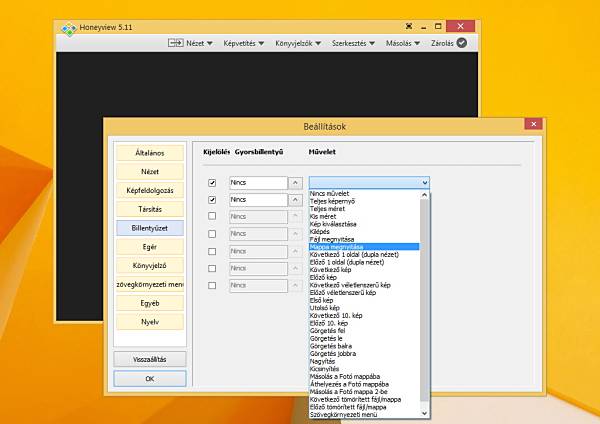Expand the Szerkesztés dropdown menu
The height and width of the screenshot is (424, 600).
pos(353,43)
